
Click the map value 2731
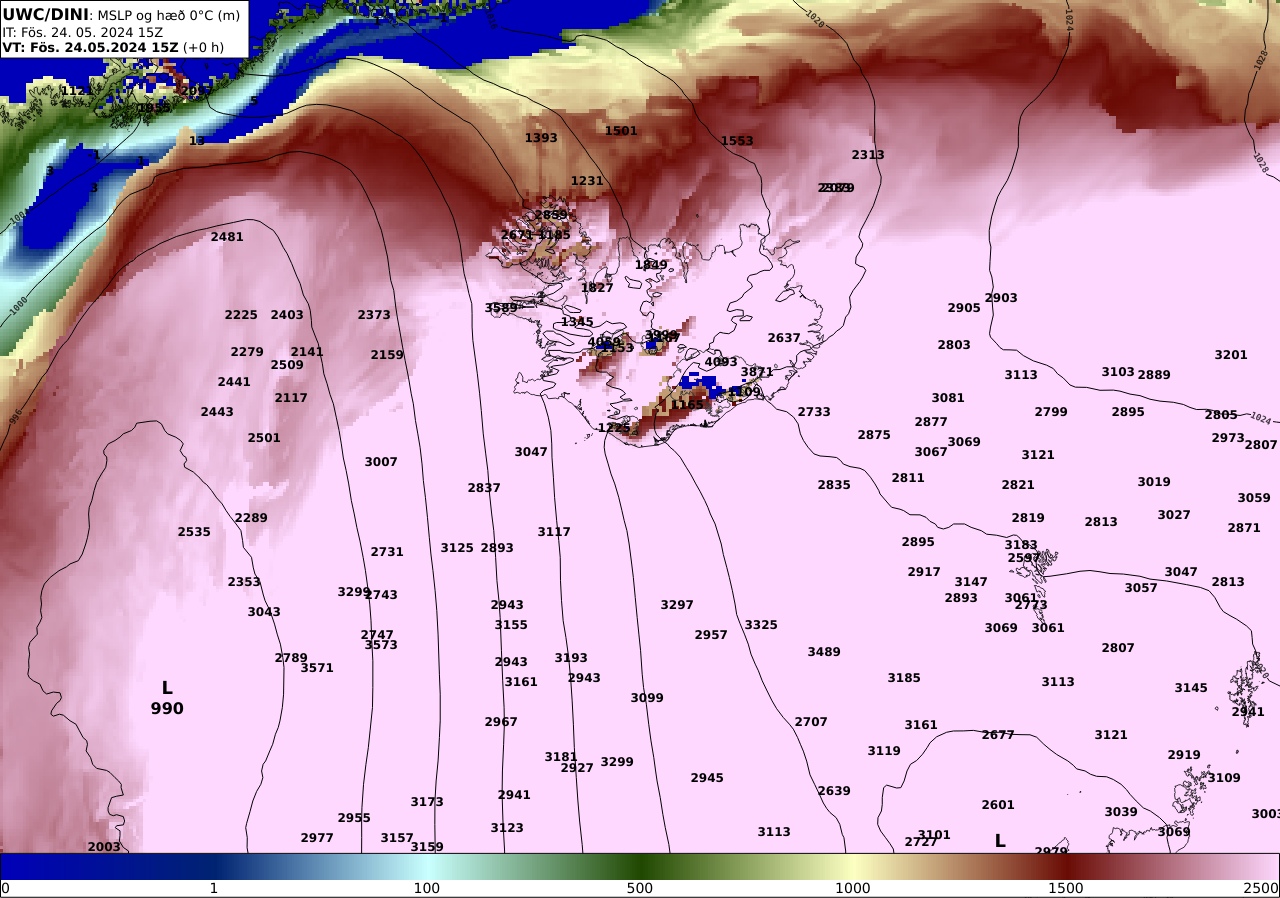click(387, 552)
